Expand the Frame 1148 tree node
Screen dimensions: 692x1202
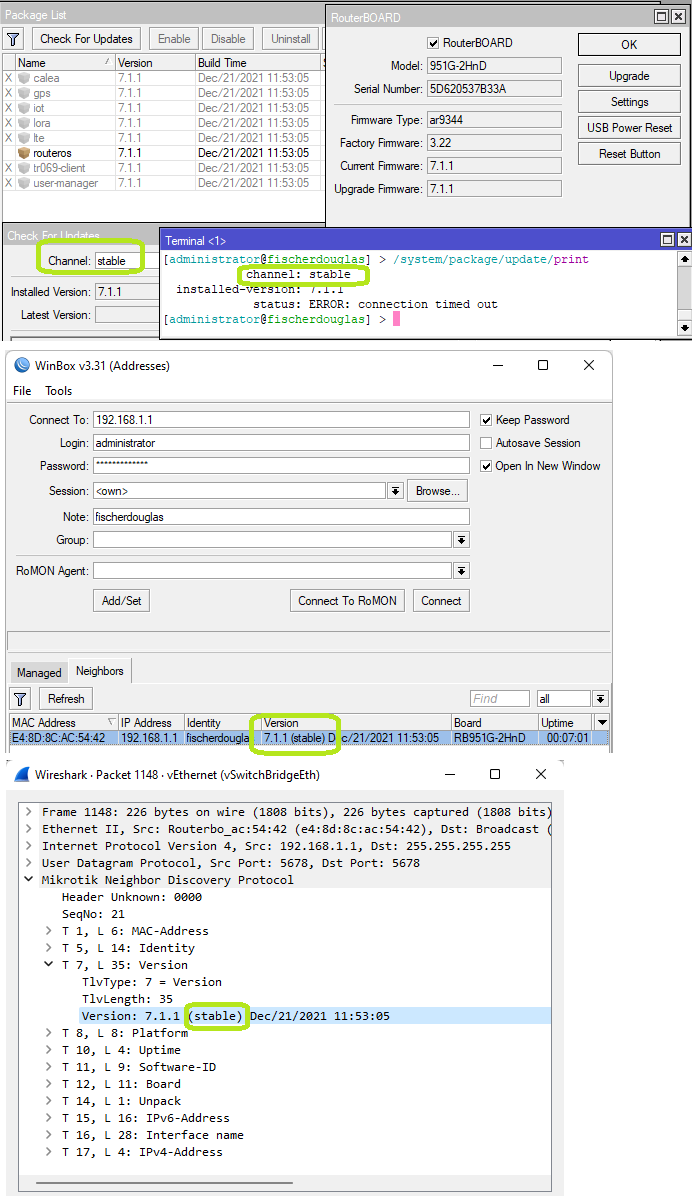[30, 812]
